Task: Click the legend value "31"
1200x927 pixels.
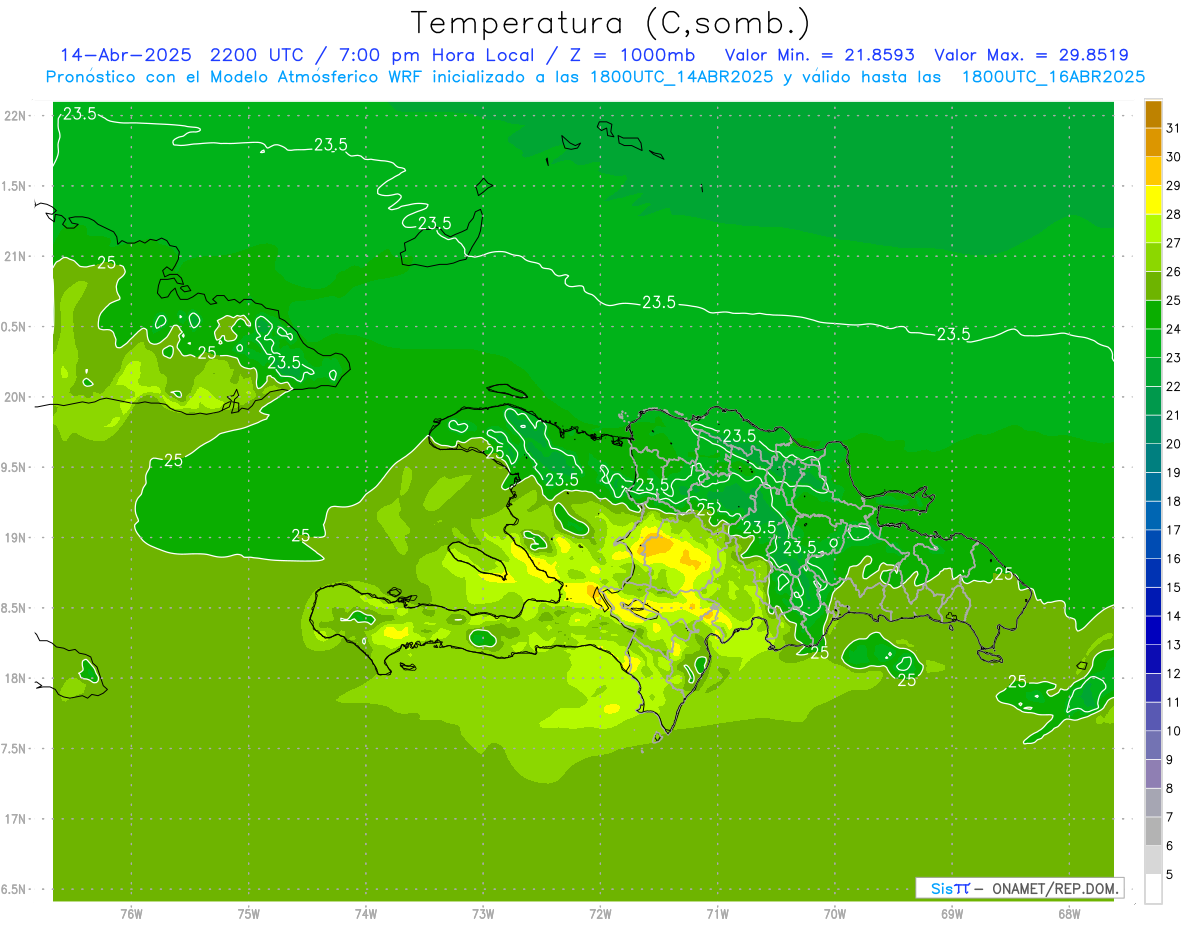Action: pyautogui.click(x=1173, y=128)
